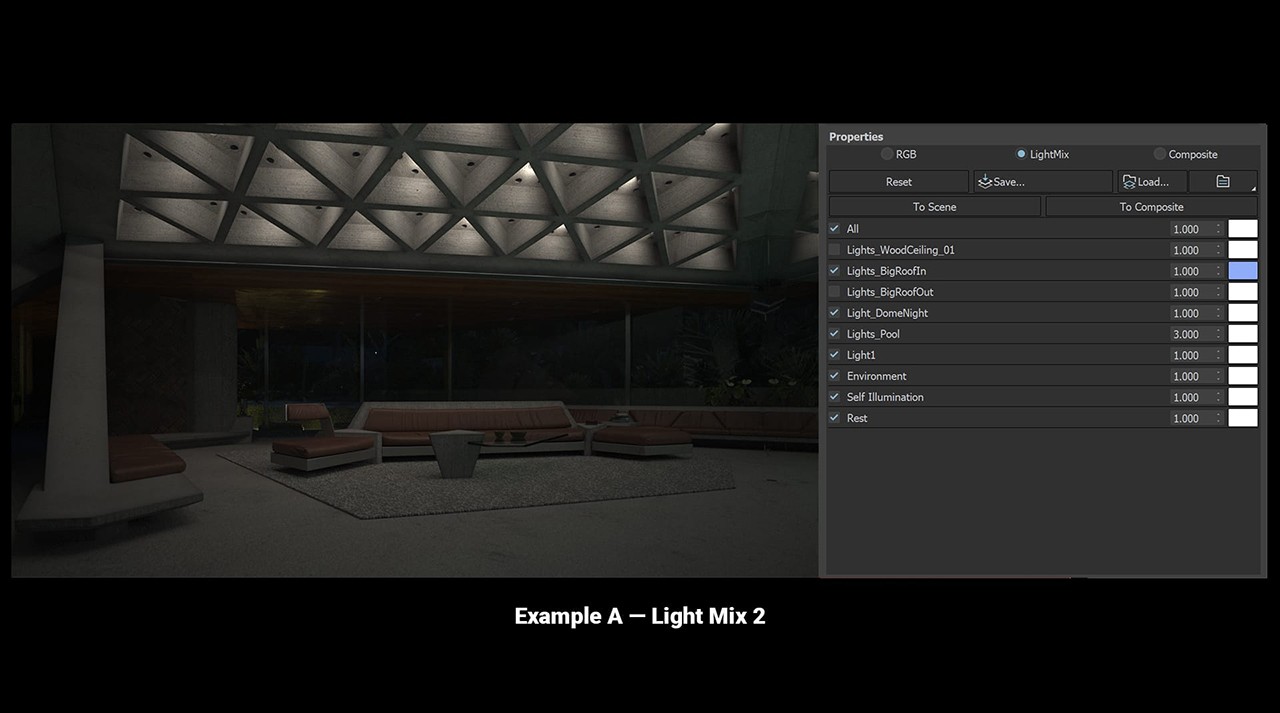The width and height of the screenshot is (1280, 713).
Task: Click the Save light mix button
Action: (1042, 182)
